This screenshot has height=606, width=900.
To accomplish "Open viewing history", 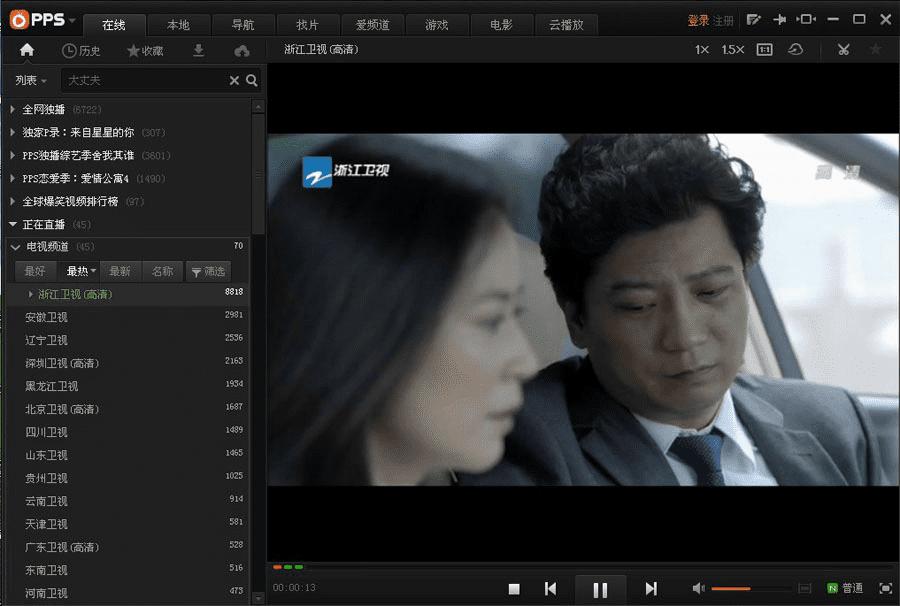I will [x=81, y=51].
